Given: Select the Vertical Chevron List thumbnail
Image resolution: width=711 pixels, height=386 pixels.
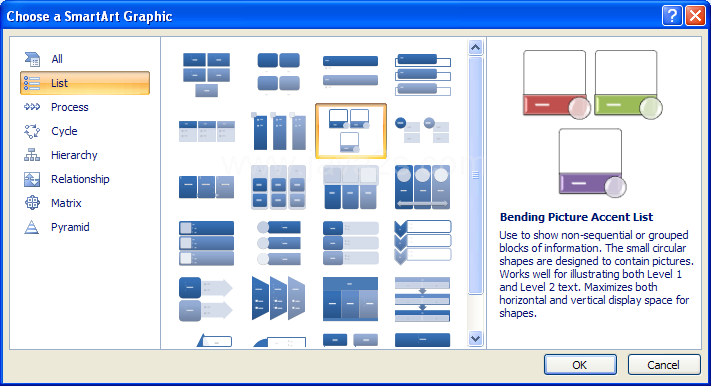Looking at the screenshot, I should (x=423, y=243).
